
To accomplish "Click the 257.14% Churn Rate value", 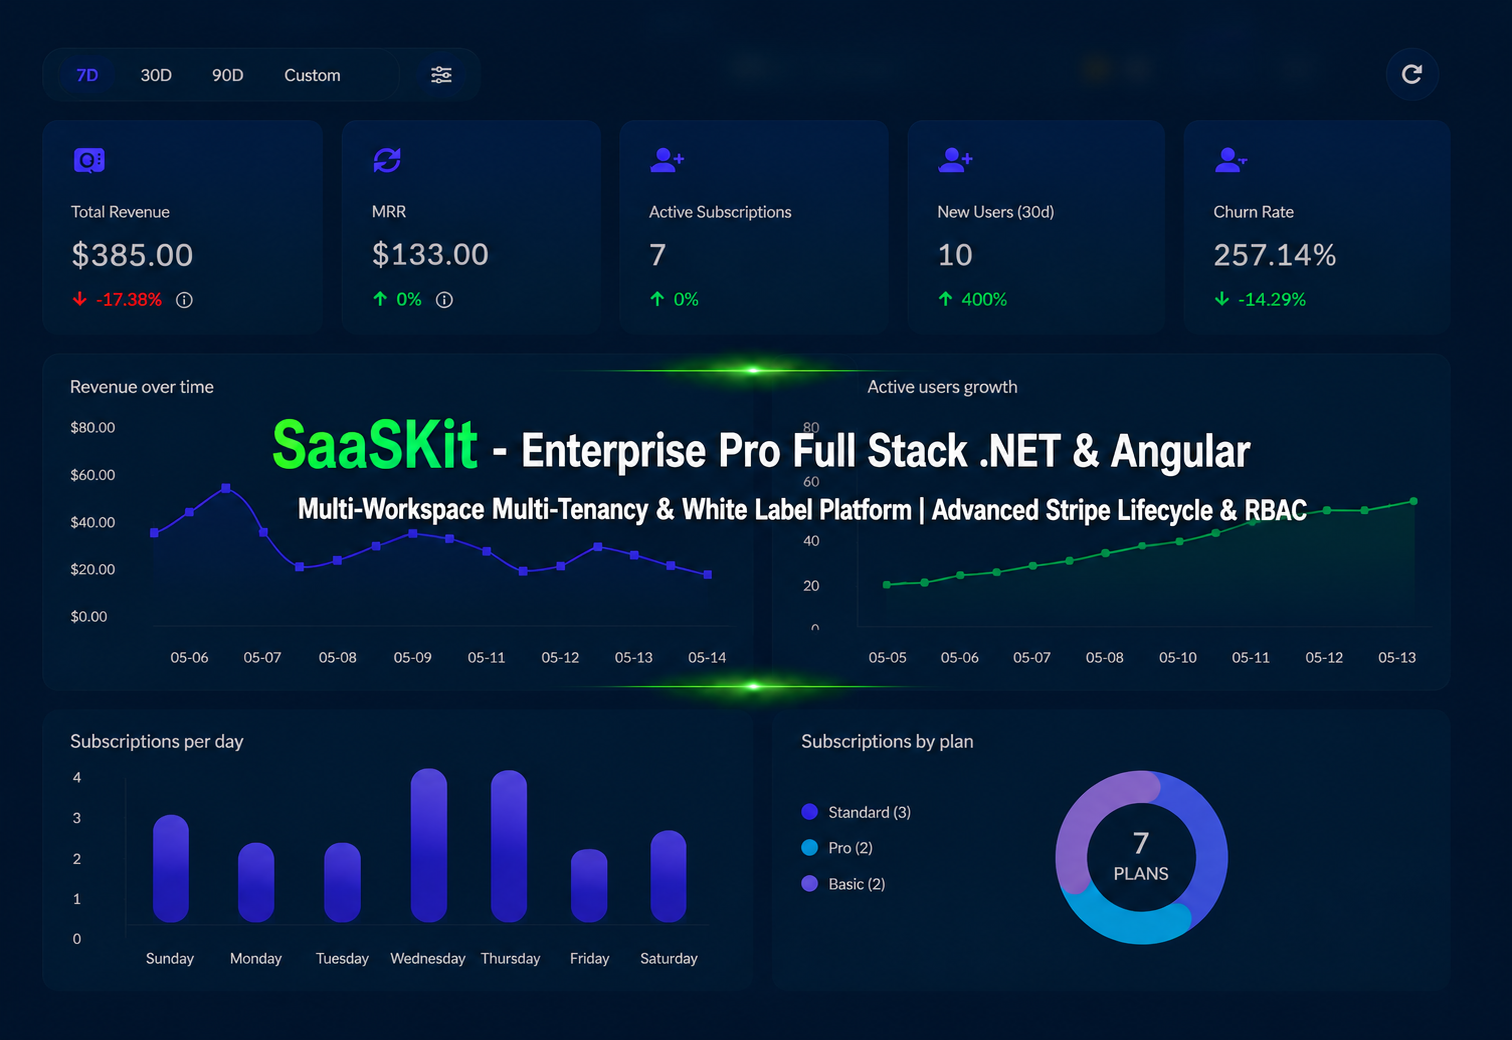I will click(1275, 255).
